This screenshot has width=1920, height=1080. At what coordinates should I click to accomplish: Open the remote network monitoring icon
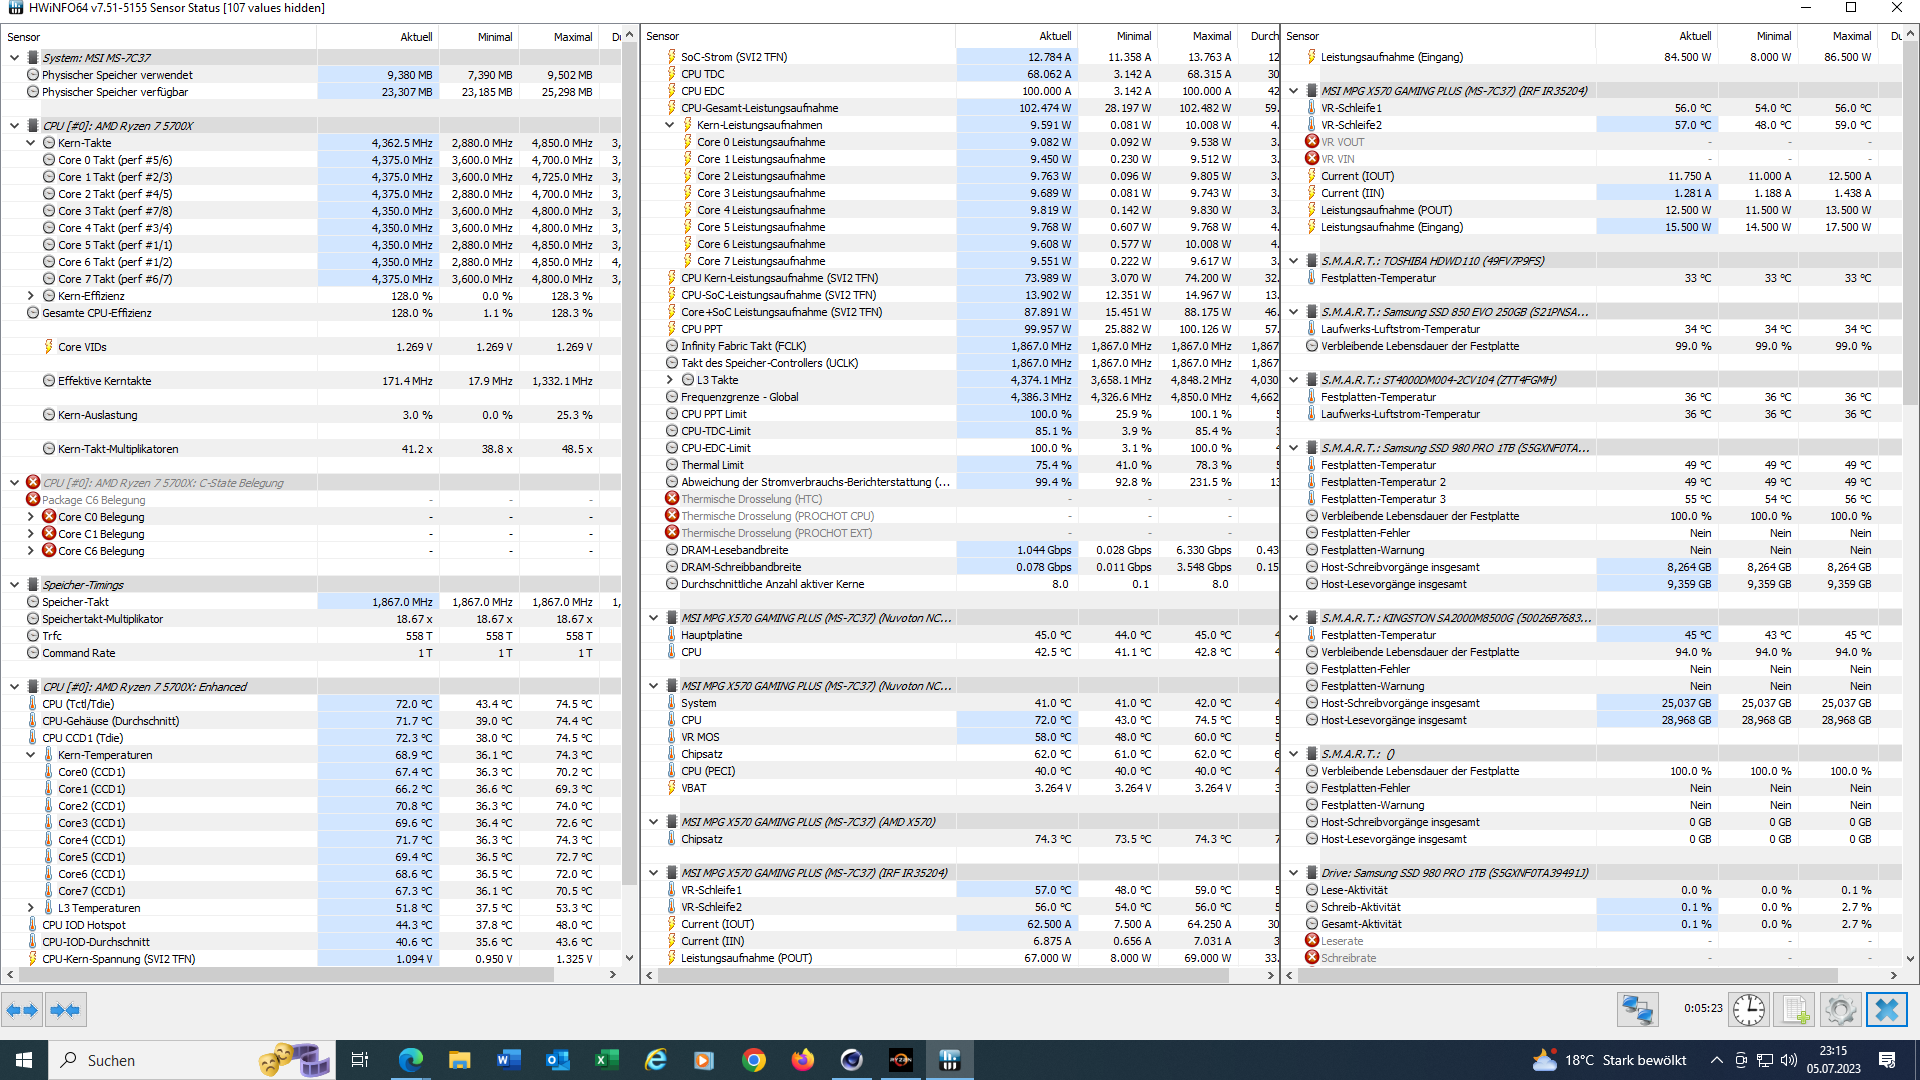1637,1010
